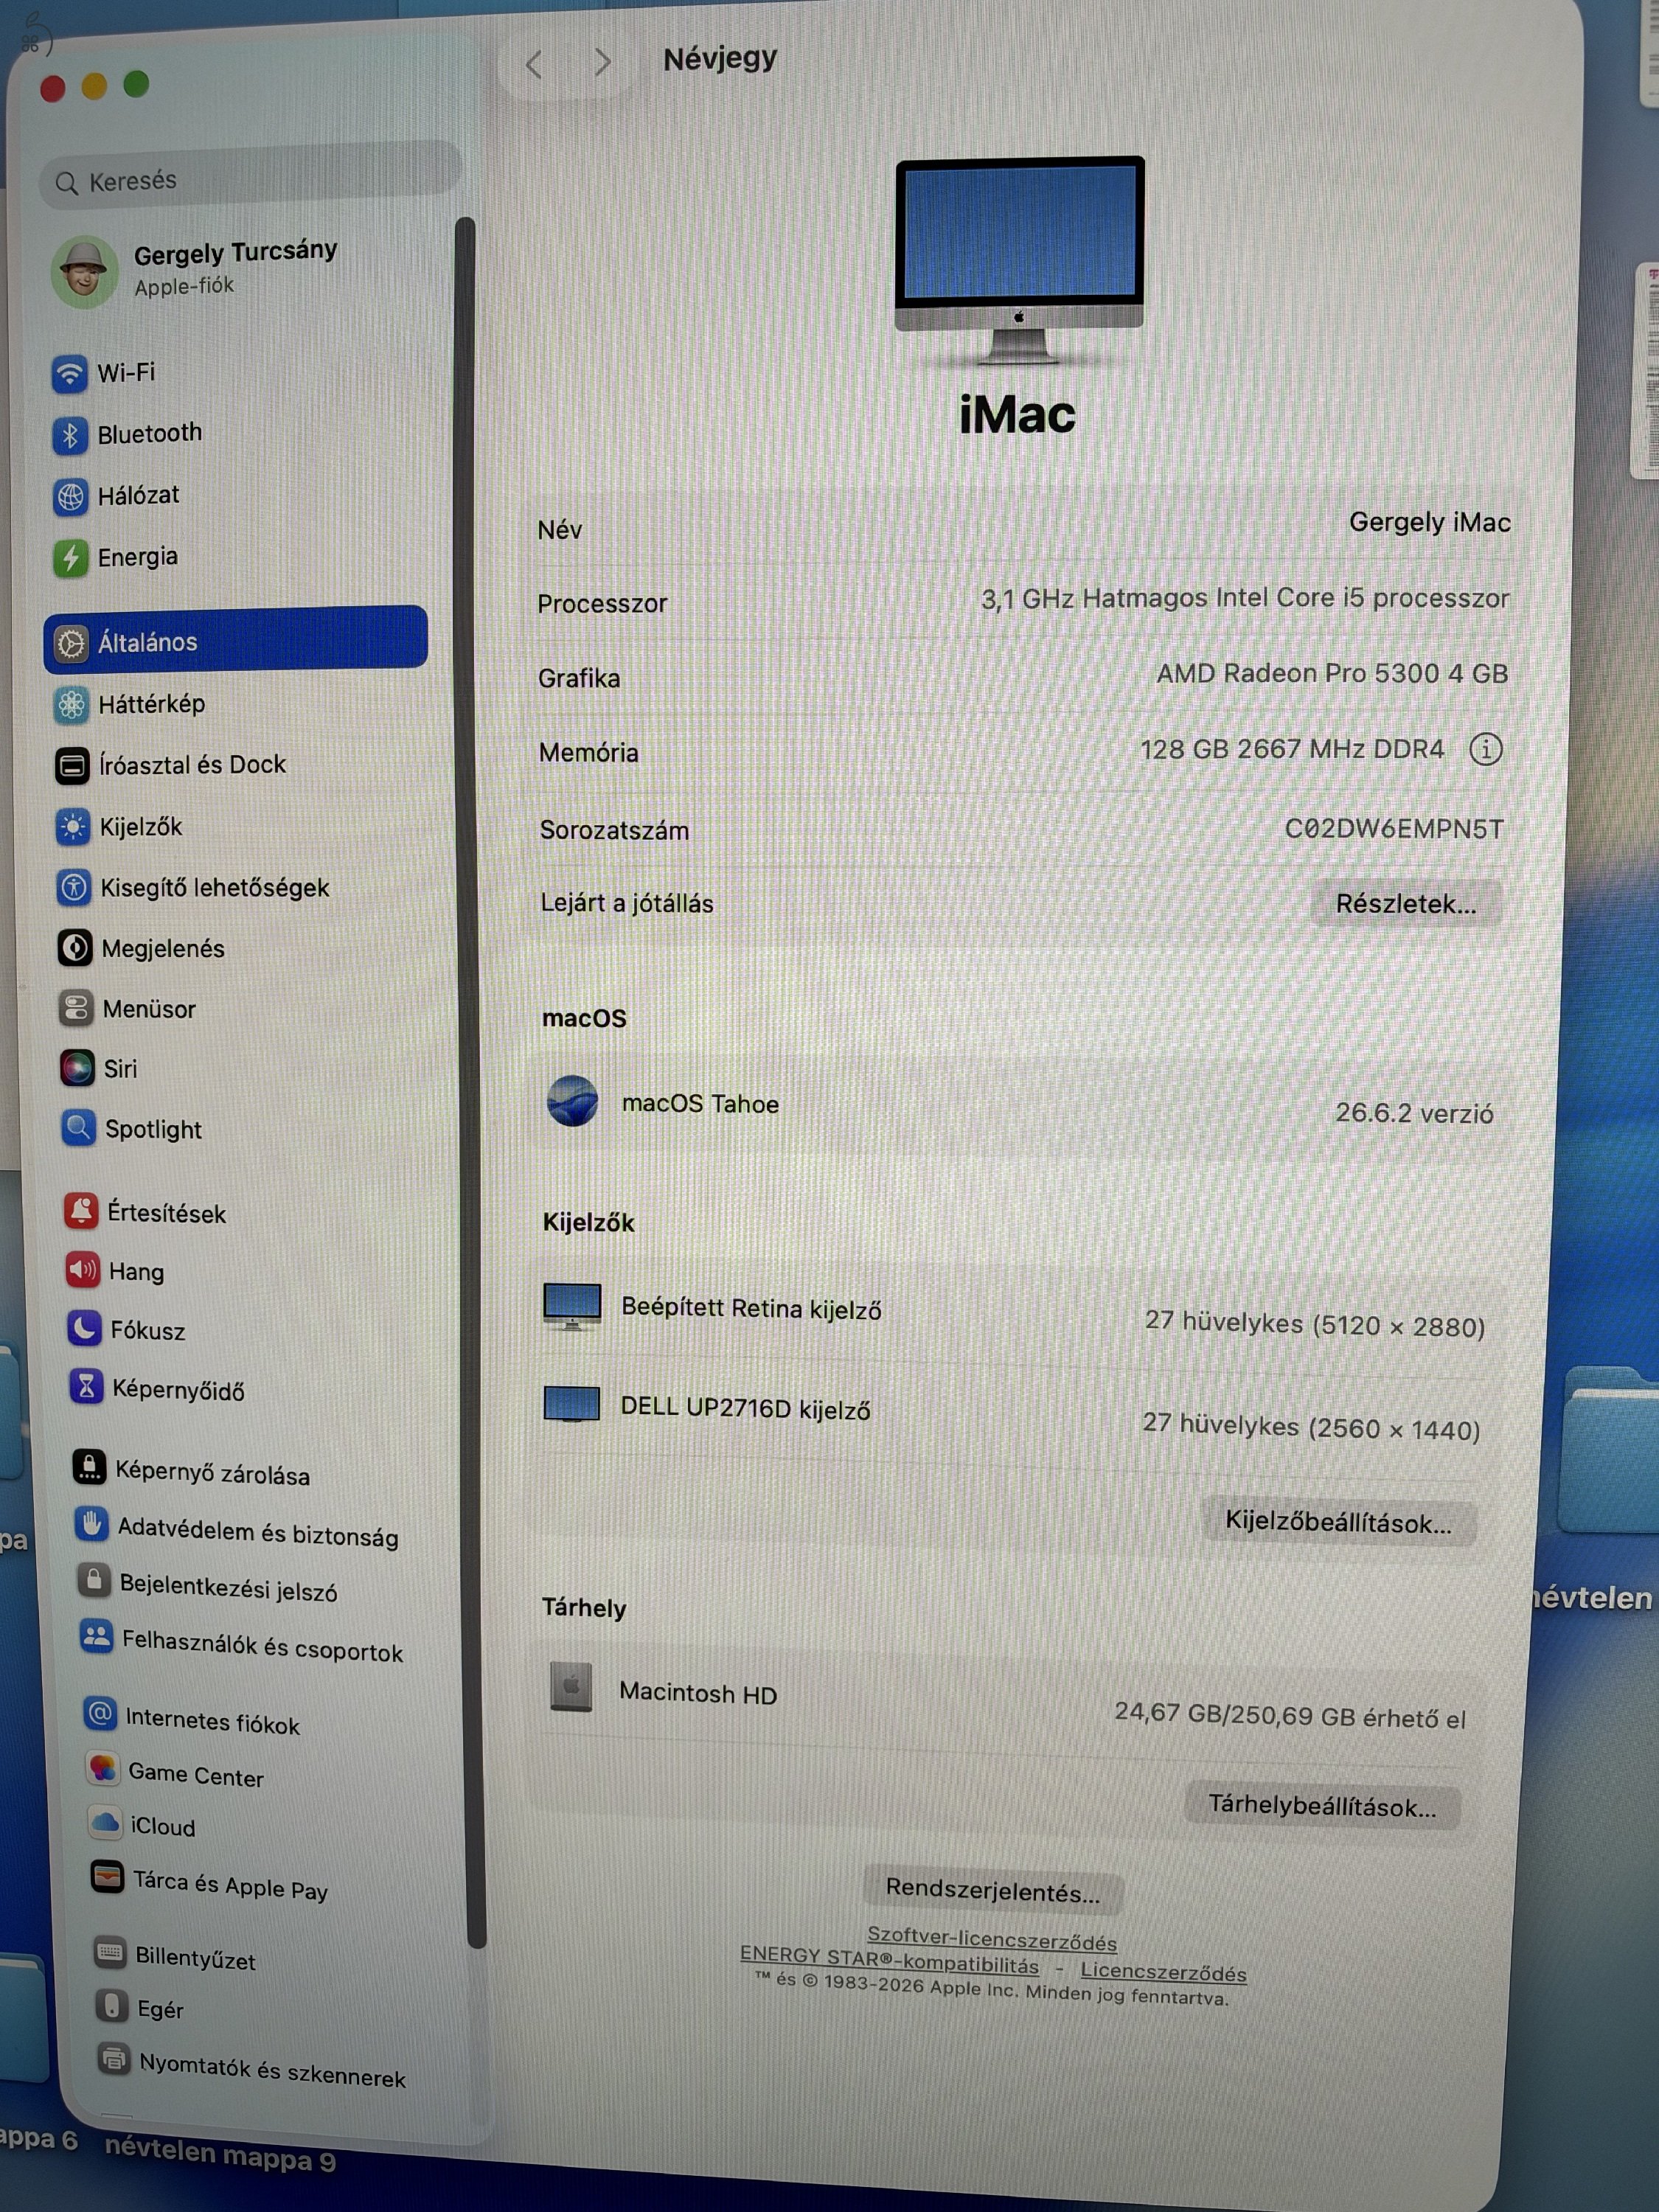Select Íróasztal és Dock in sidebar
The height and width of the screenshot is (2212, 1659).
coord(171,765)
